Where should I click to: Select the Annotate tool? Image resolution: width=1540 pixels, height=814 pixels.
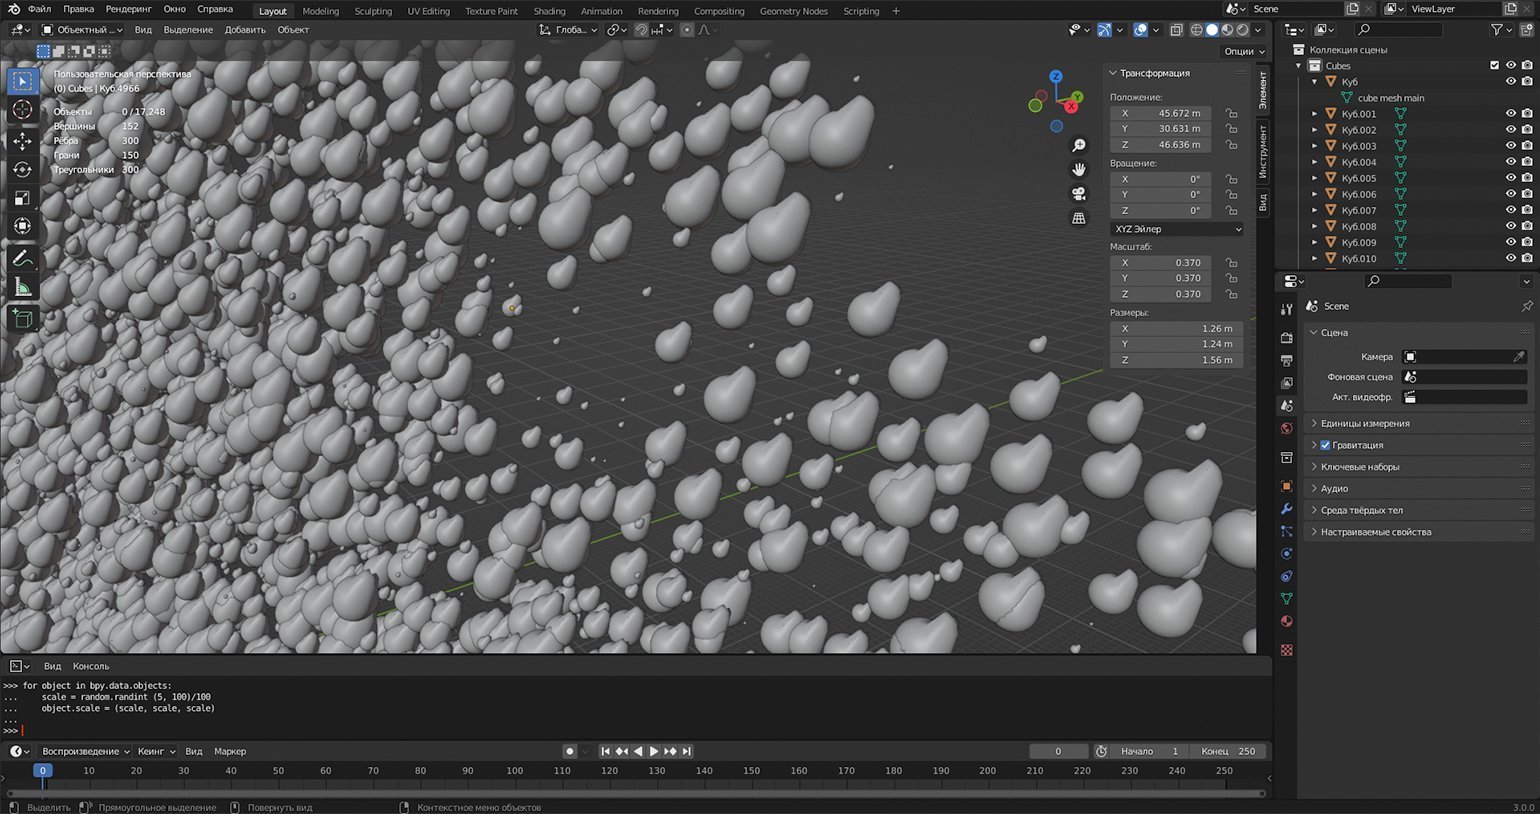pyautogui.click(x=22, y=259)
